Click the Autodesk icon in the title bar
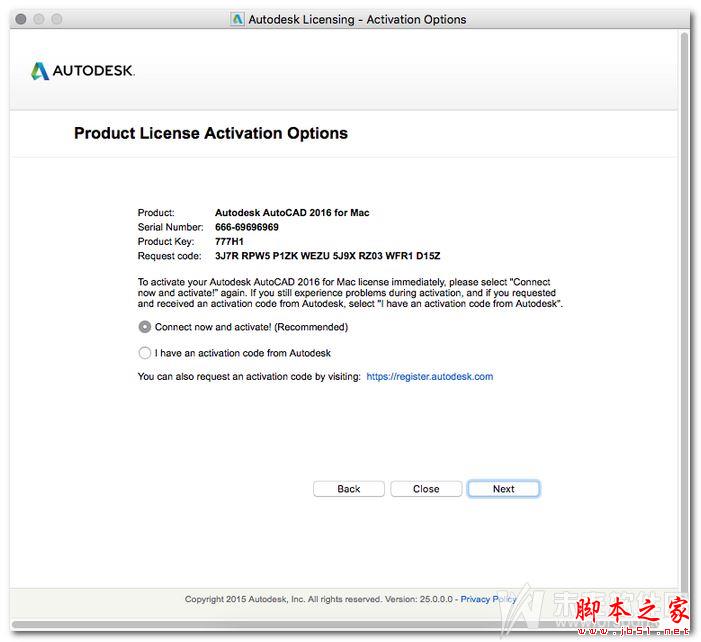Viewport: 701px width, 642px height. click(x=237, y=19)
